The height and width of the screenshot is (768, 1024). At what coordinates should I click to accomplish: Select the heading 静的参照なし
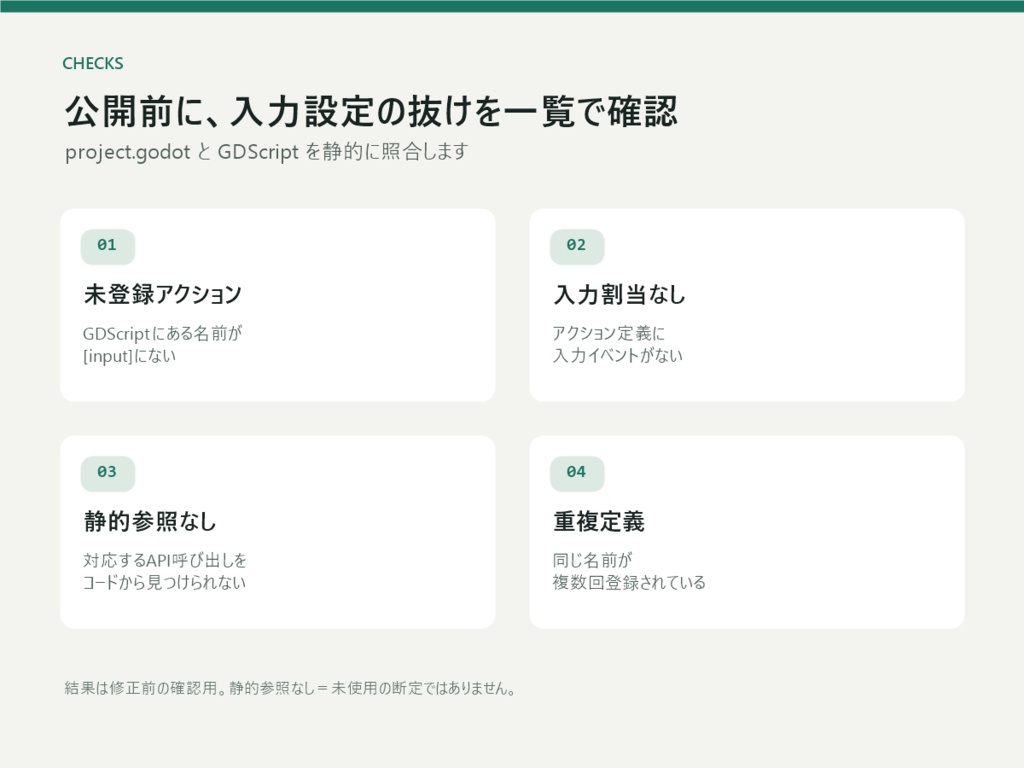point(150,521)
